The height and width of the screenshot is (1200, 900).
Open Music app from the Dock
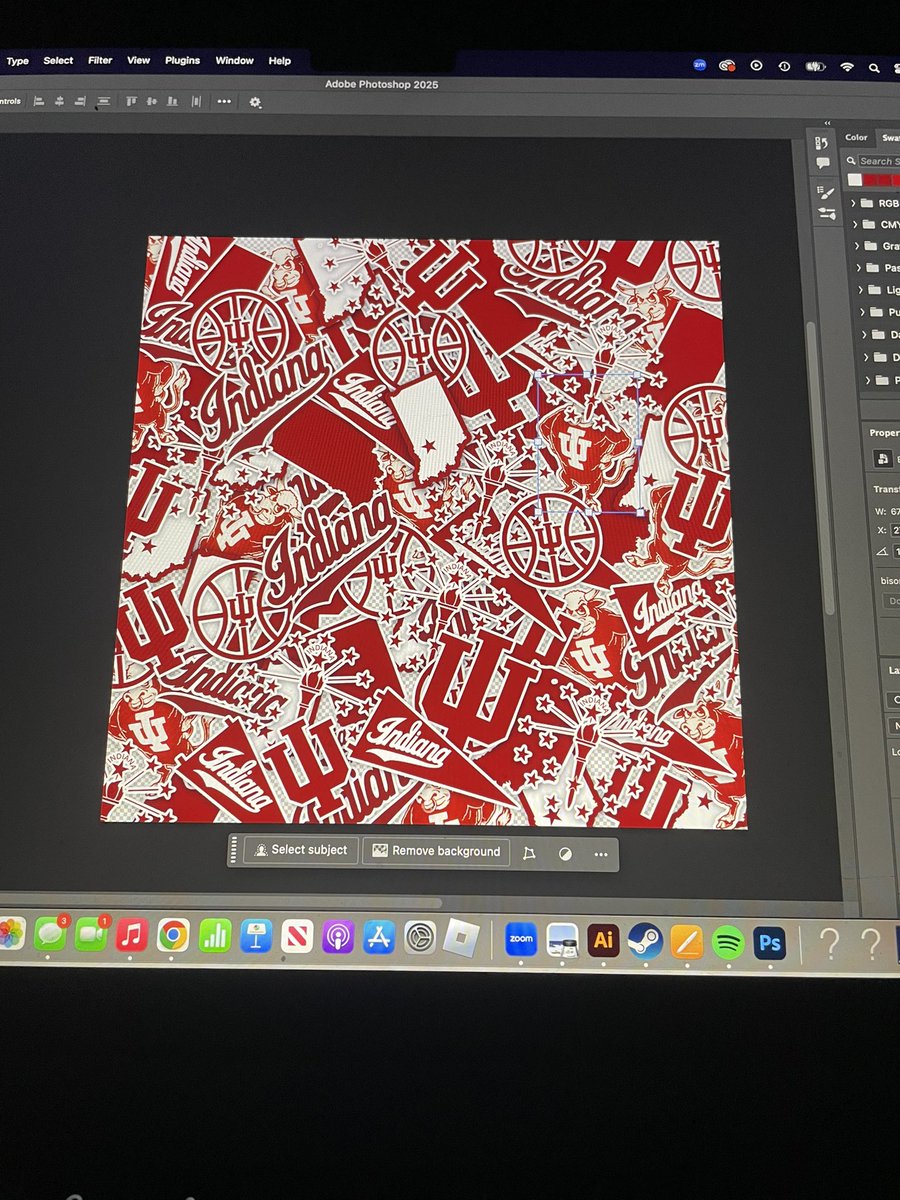132,935
